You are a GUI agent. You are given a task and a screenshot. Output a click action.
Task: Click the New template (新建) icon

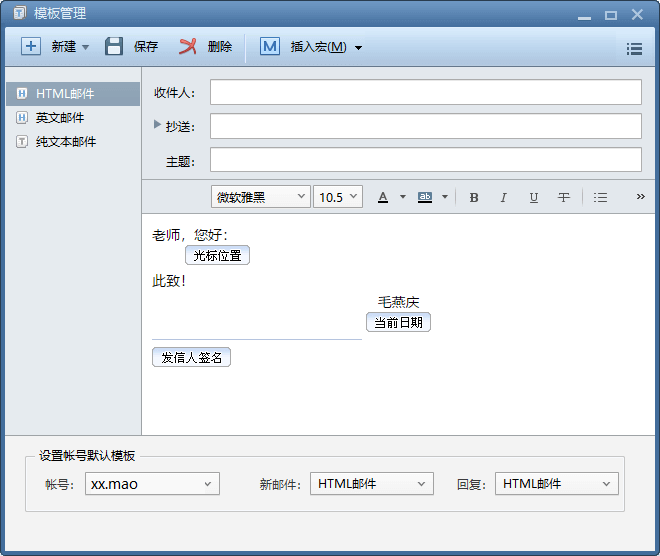pos(32,47)
